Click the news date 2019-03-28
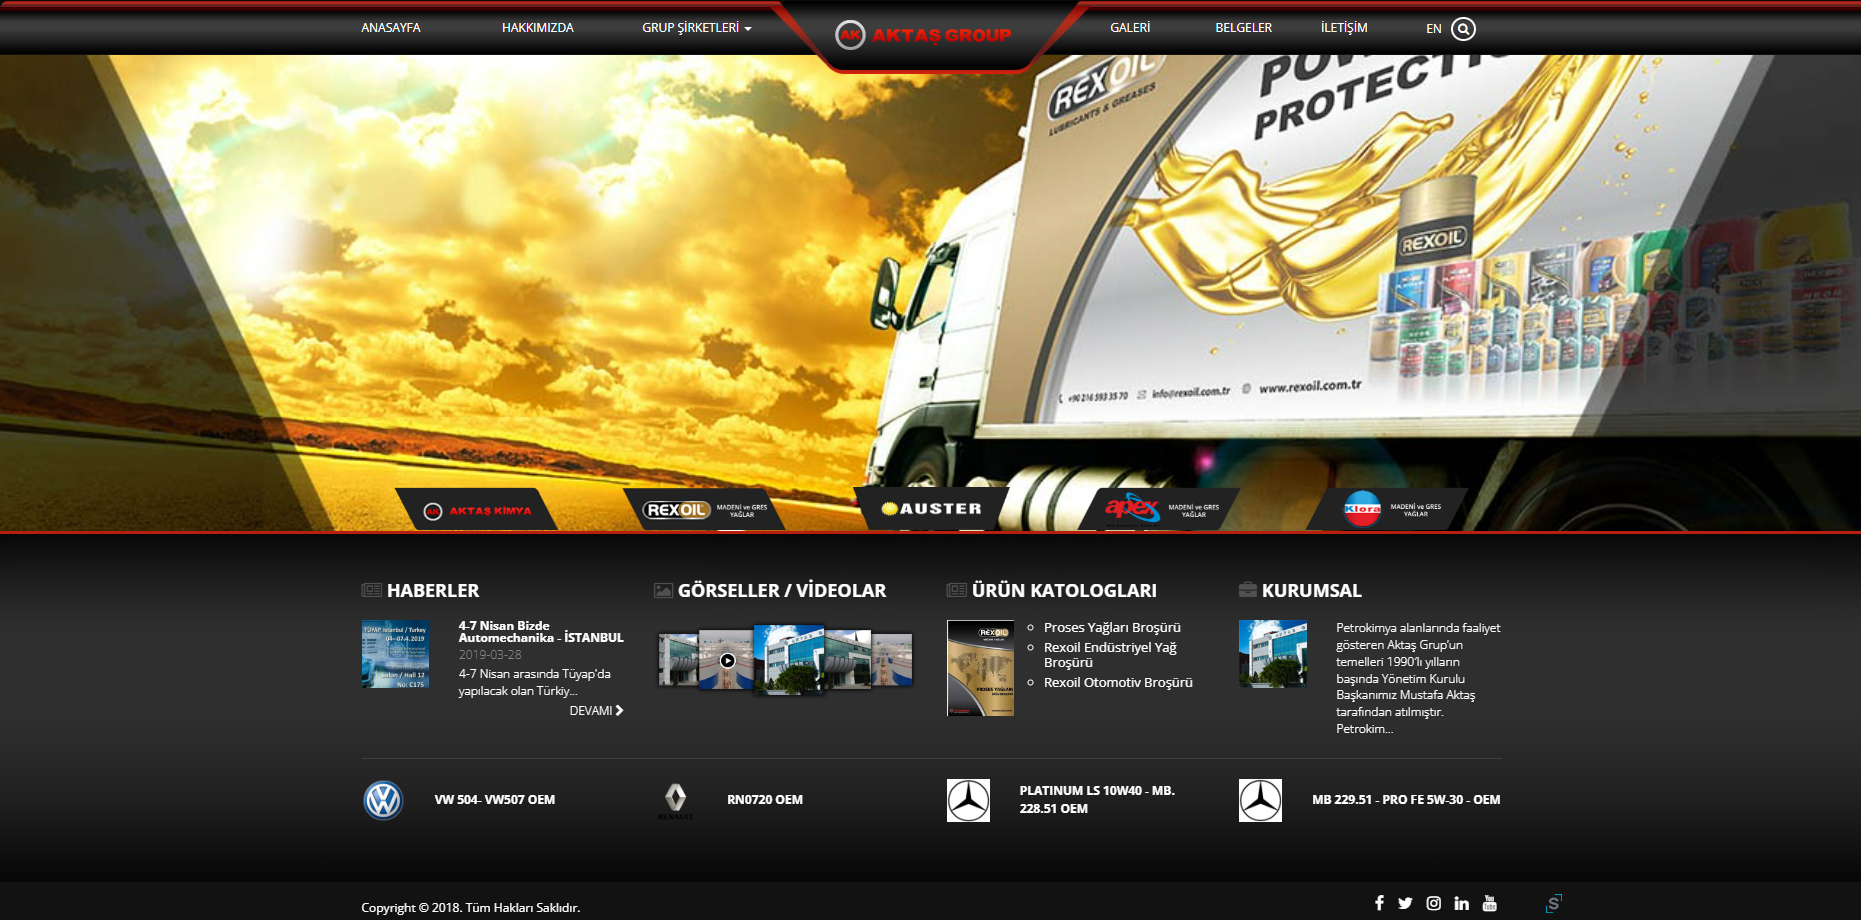The height and width of the screenshot is (920, 1861). coord(490,655)
